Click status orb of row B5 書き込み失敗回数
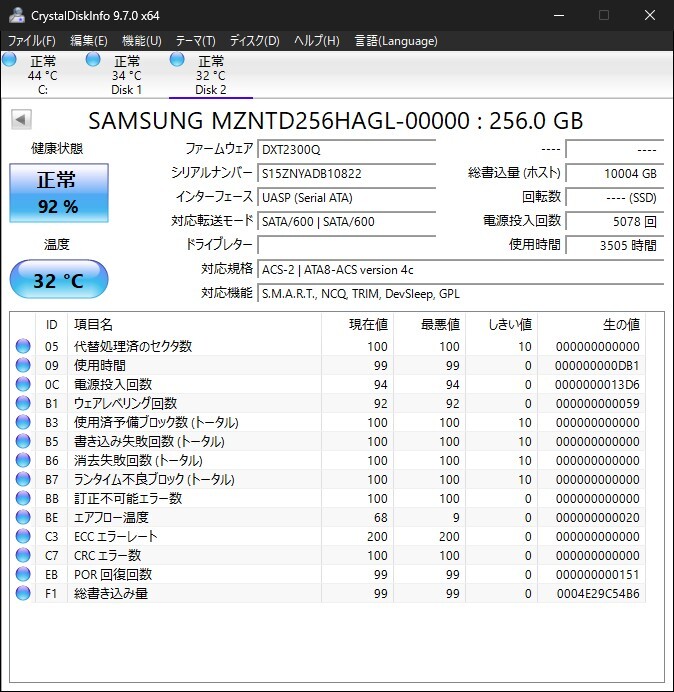Screen dimensions: 674x692 pos(23,441)
